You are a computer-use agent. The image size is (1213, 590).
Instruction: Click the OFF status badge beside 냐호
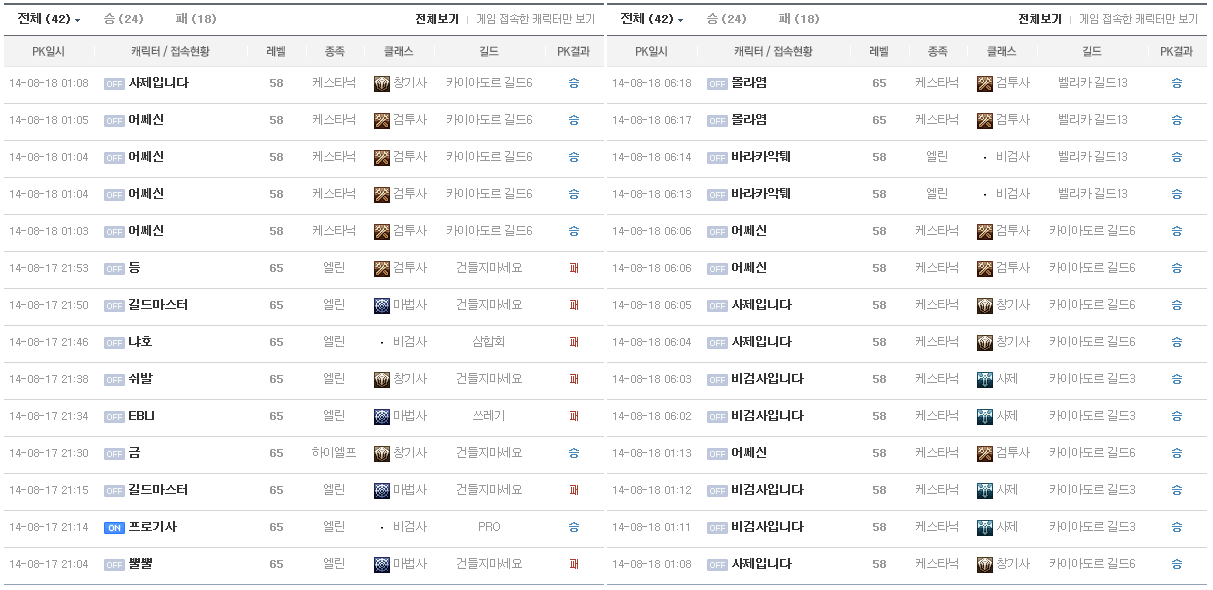coord(114,343)
